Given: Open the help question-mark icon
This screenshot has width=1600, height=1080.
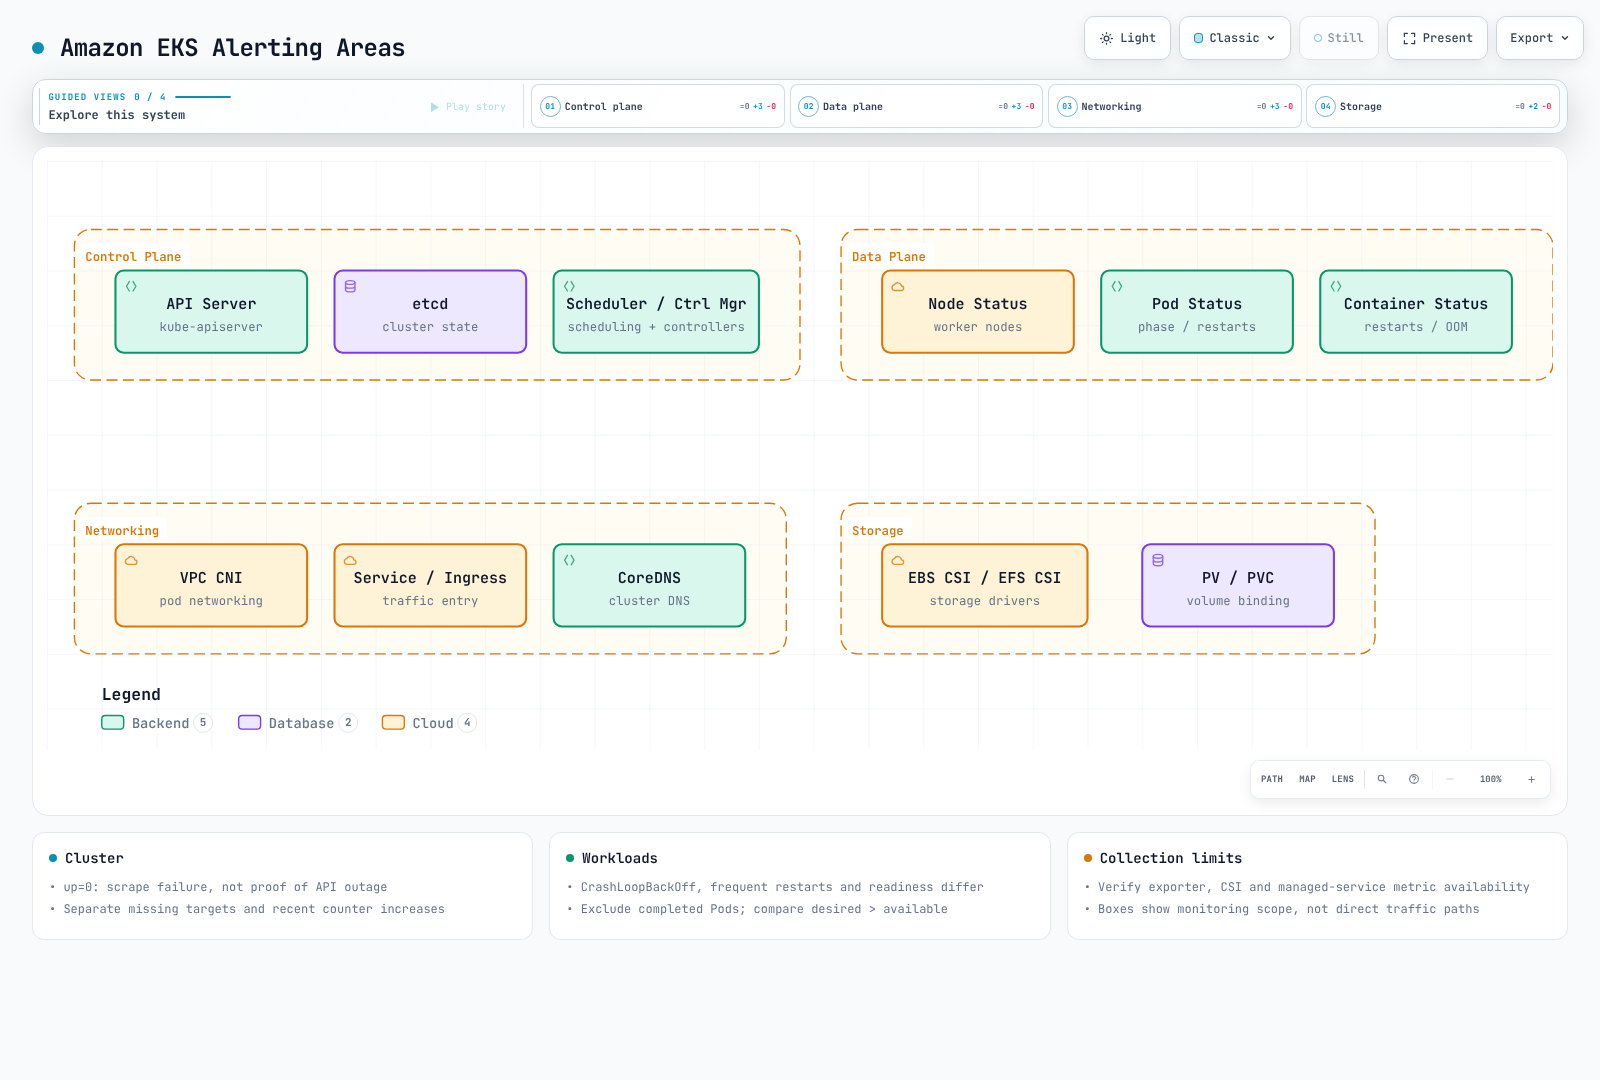Looking at the screenshot, I should tap(1414, 779).
